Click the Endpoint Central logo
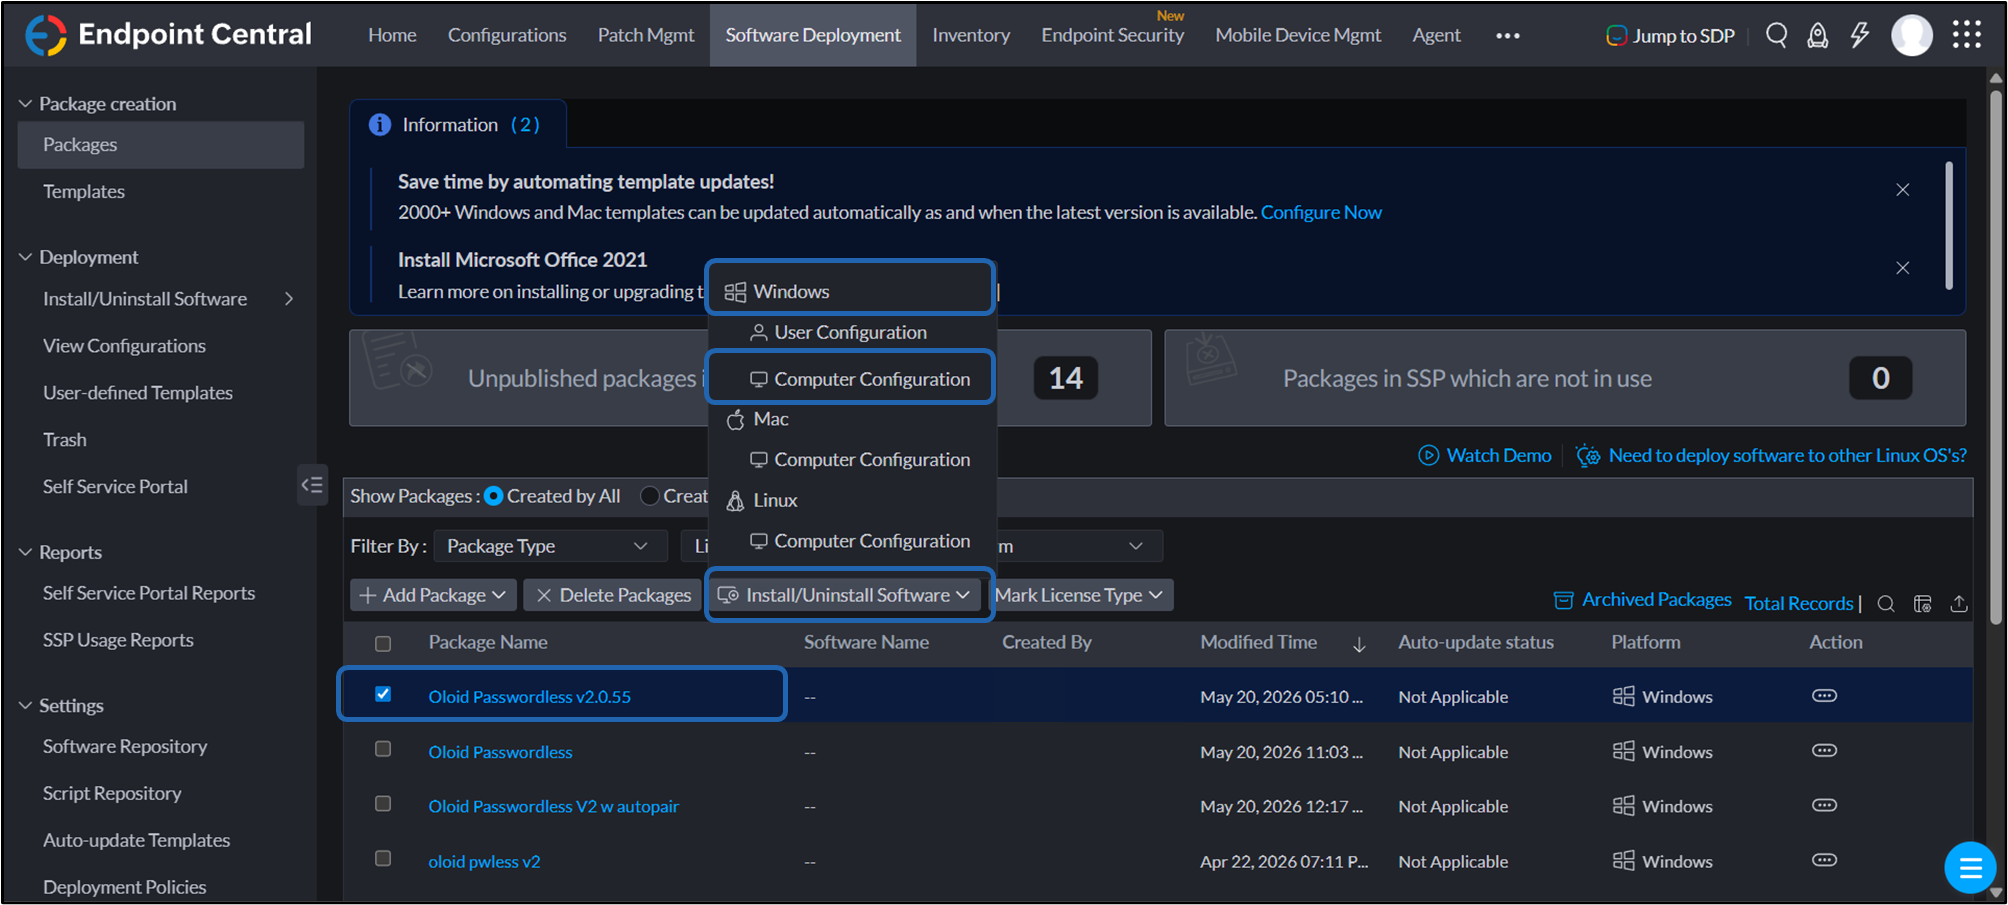 pos(168,35)
